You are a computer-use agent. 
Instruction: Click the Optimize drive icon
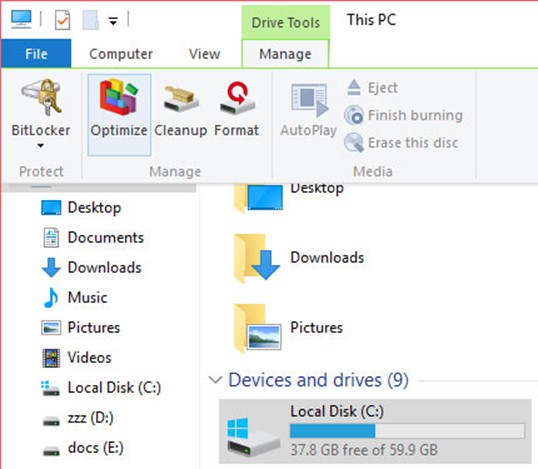[119, 97]
